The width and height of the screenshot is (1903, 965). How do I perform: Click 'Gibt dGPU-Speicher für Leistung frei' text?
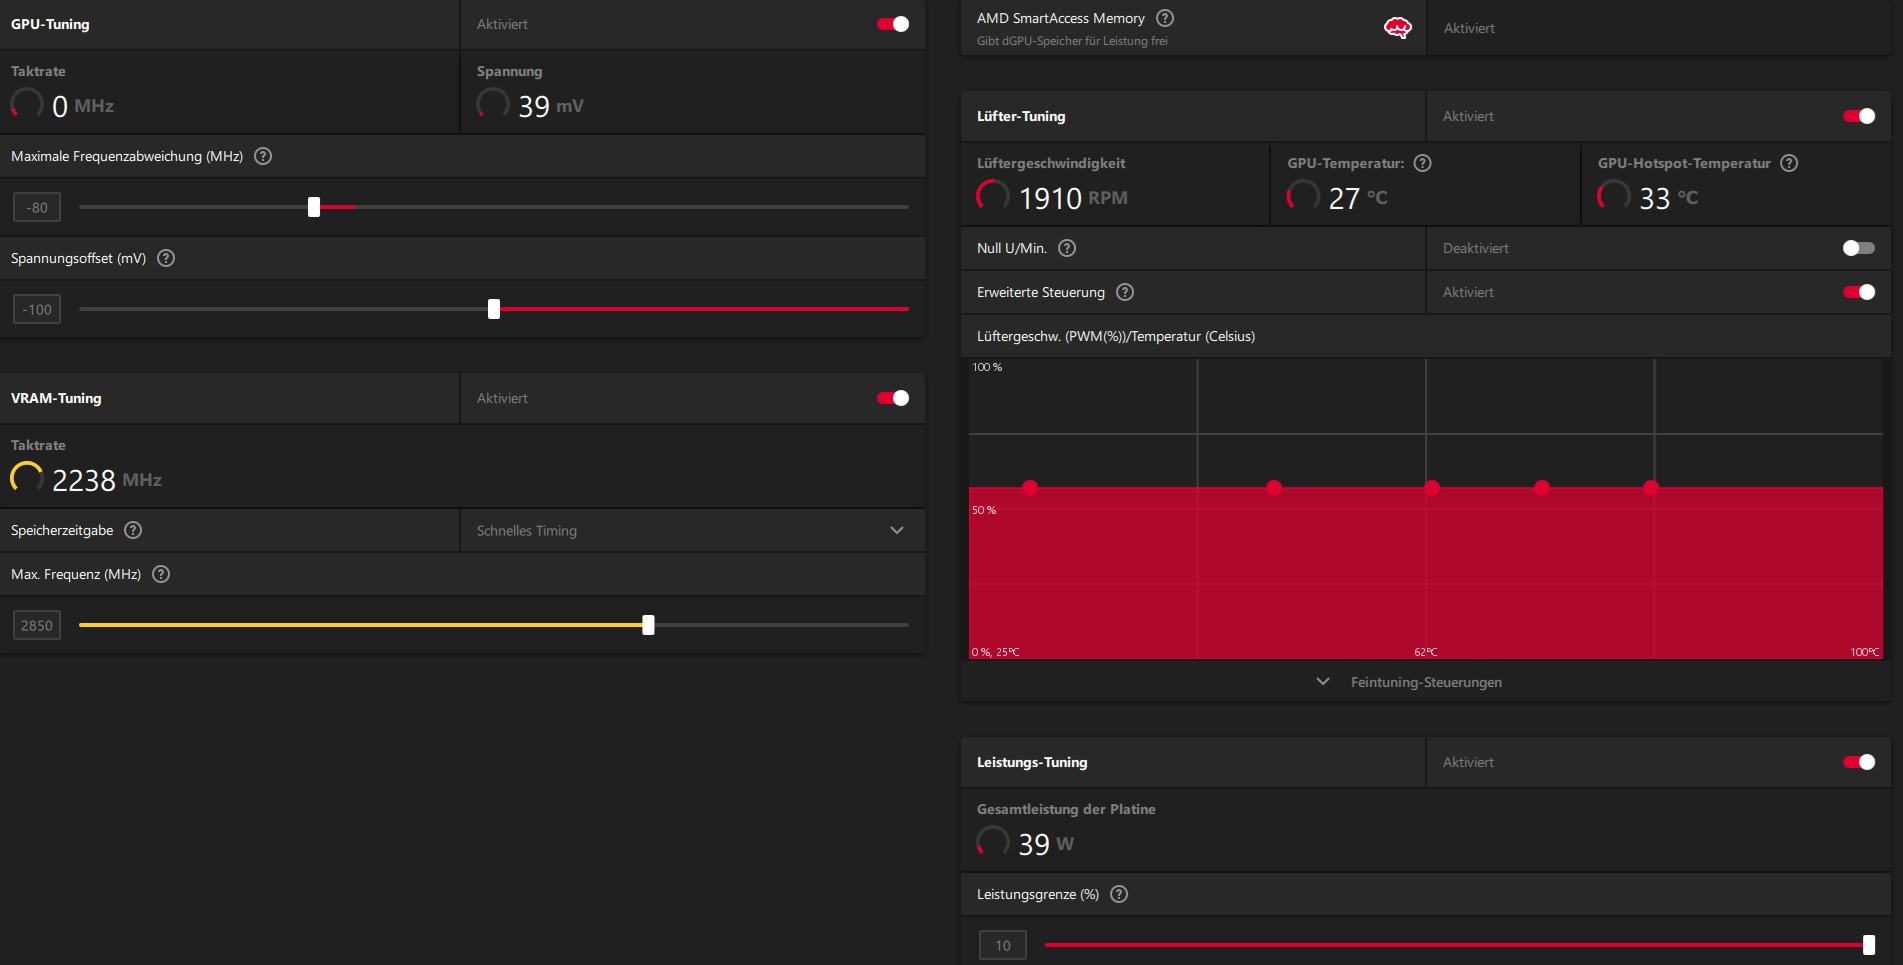coord(1072,41)
